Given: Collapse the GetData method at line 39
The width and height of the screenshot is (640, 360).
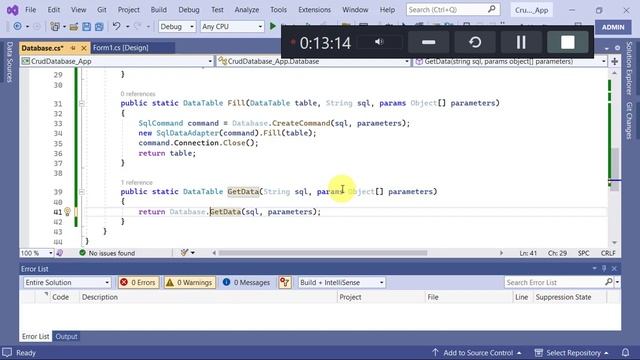Looking at the screenshot, I should [x=81, y=192].
